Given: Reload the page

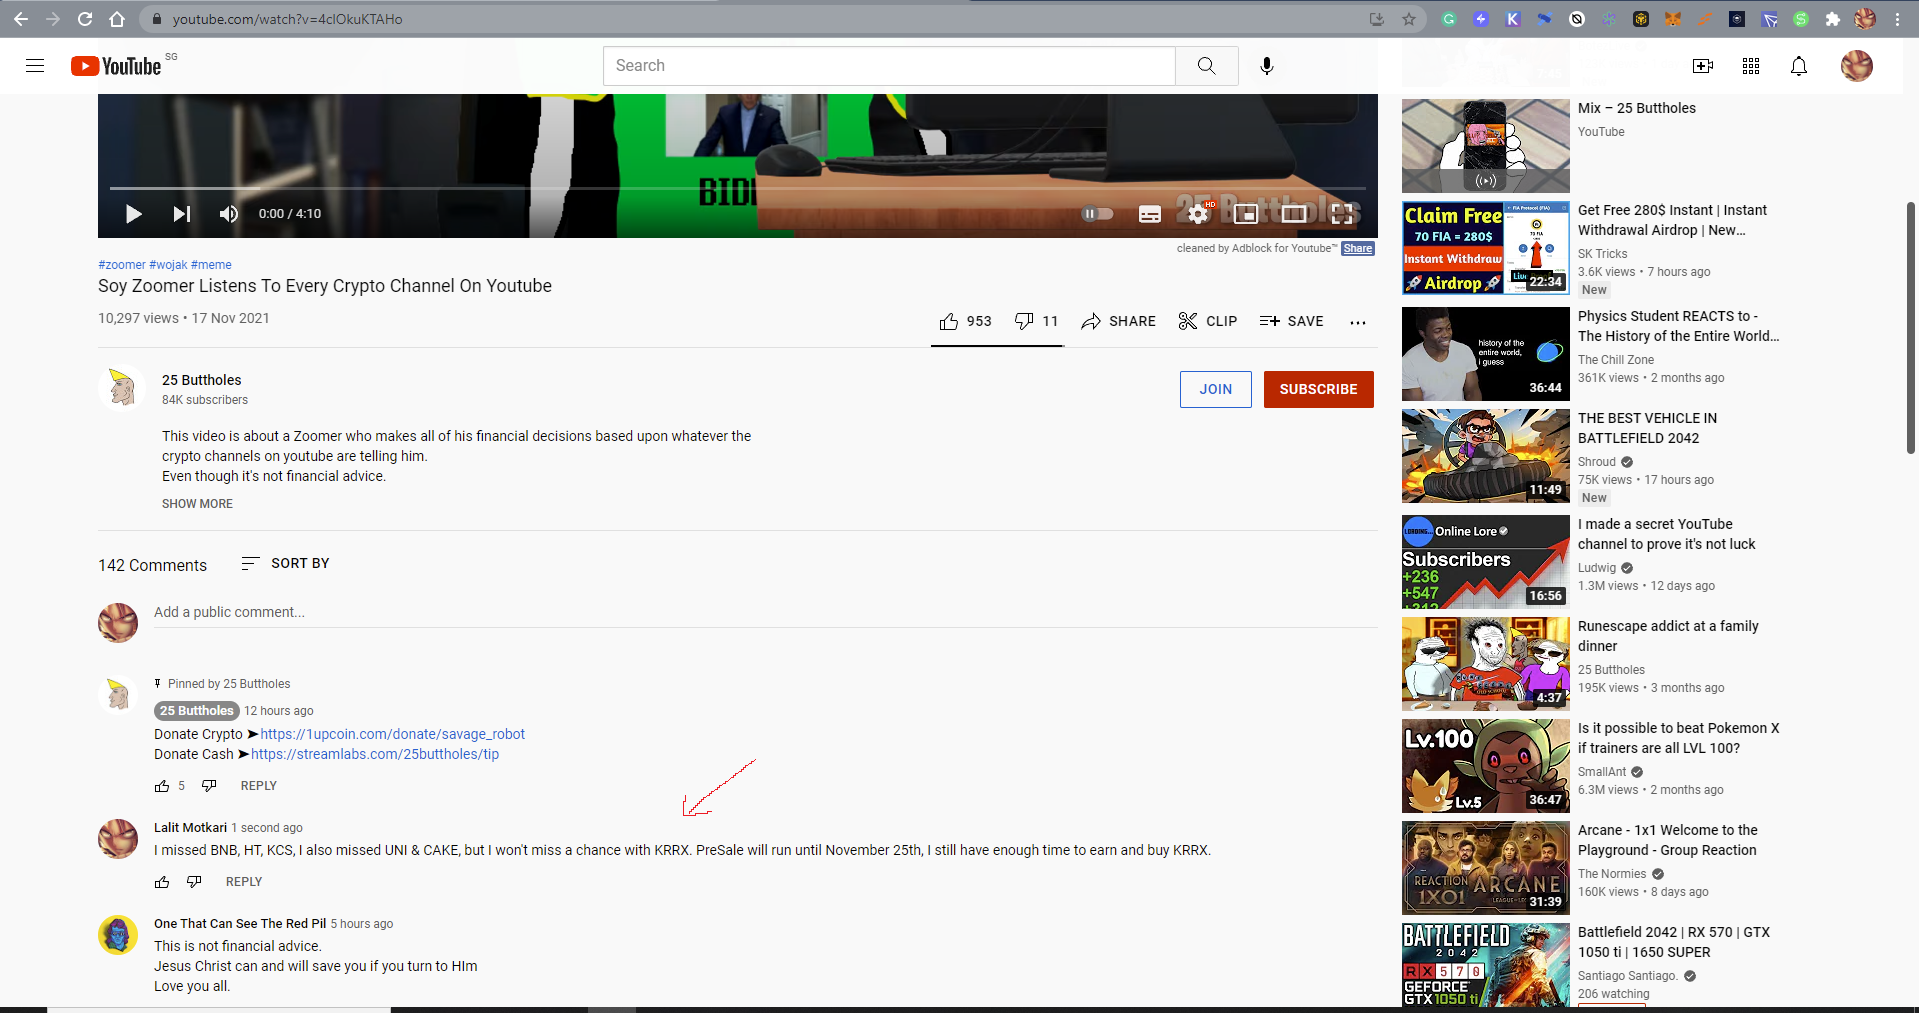Looking at the screenshot, I should pyautogui.click(x=85, y=19).
